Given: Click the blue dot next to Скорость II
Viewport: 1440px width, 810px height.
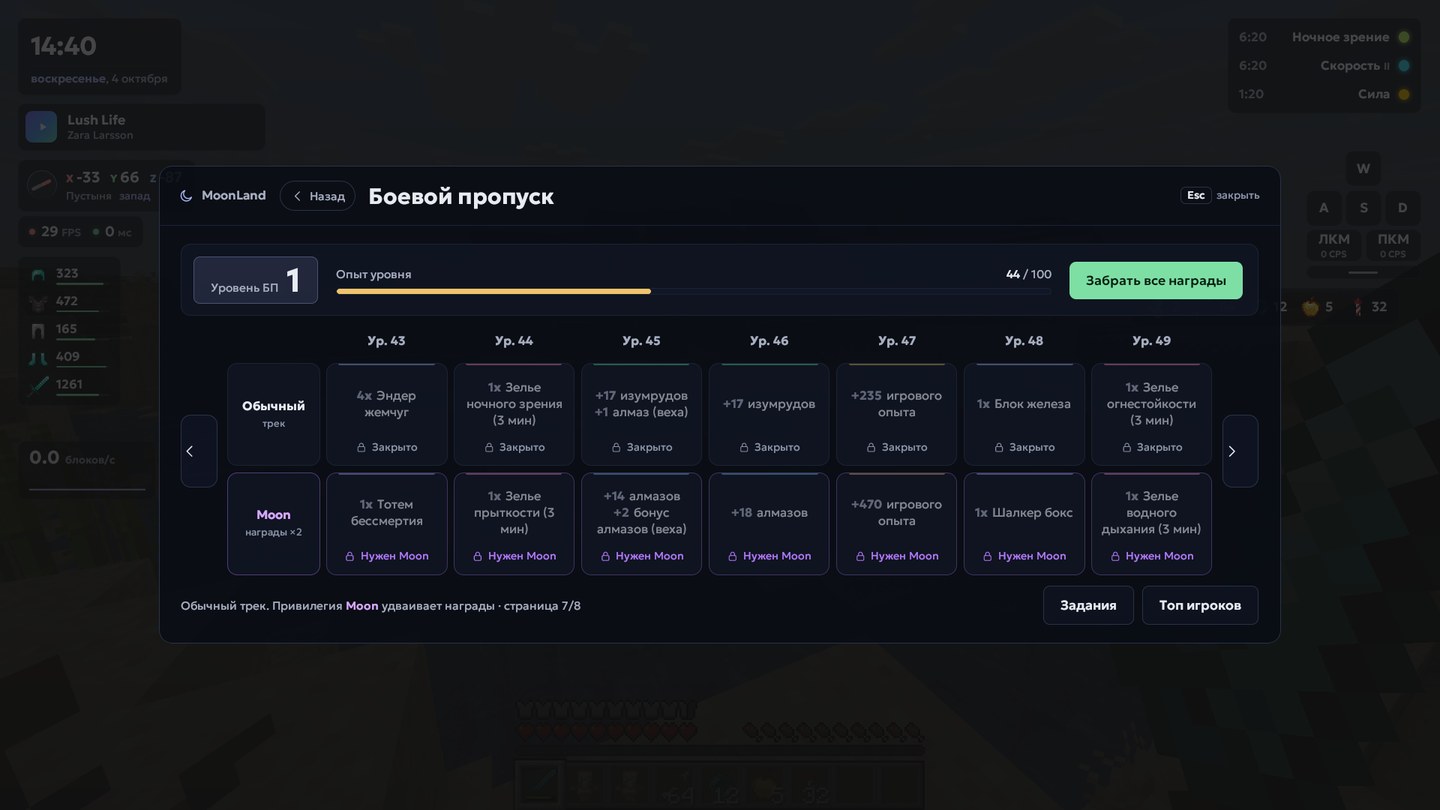Looking at the screenshot, I should pos(1404,66).
